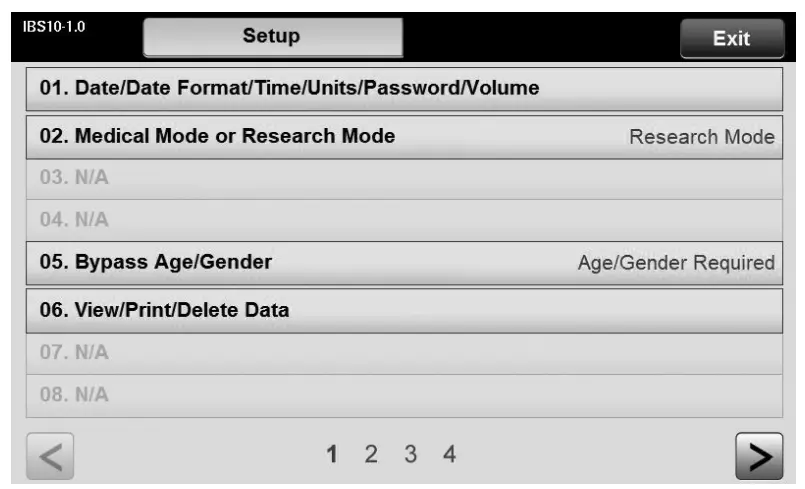Select the Setup tab header

pyautogui.click(x=273, y=38)
